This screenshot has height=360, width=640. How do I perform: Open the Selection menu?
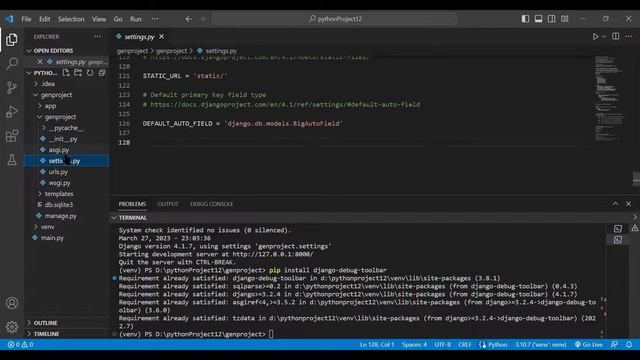pos(71,19)
